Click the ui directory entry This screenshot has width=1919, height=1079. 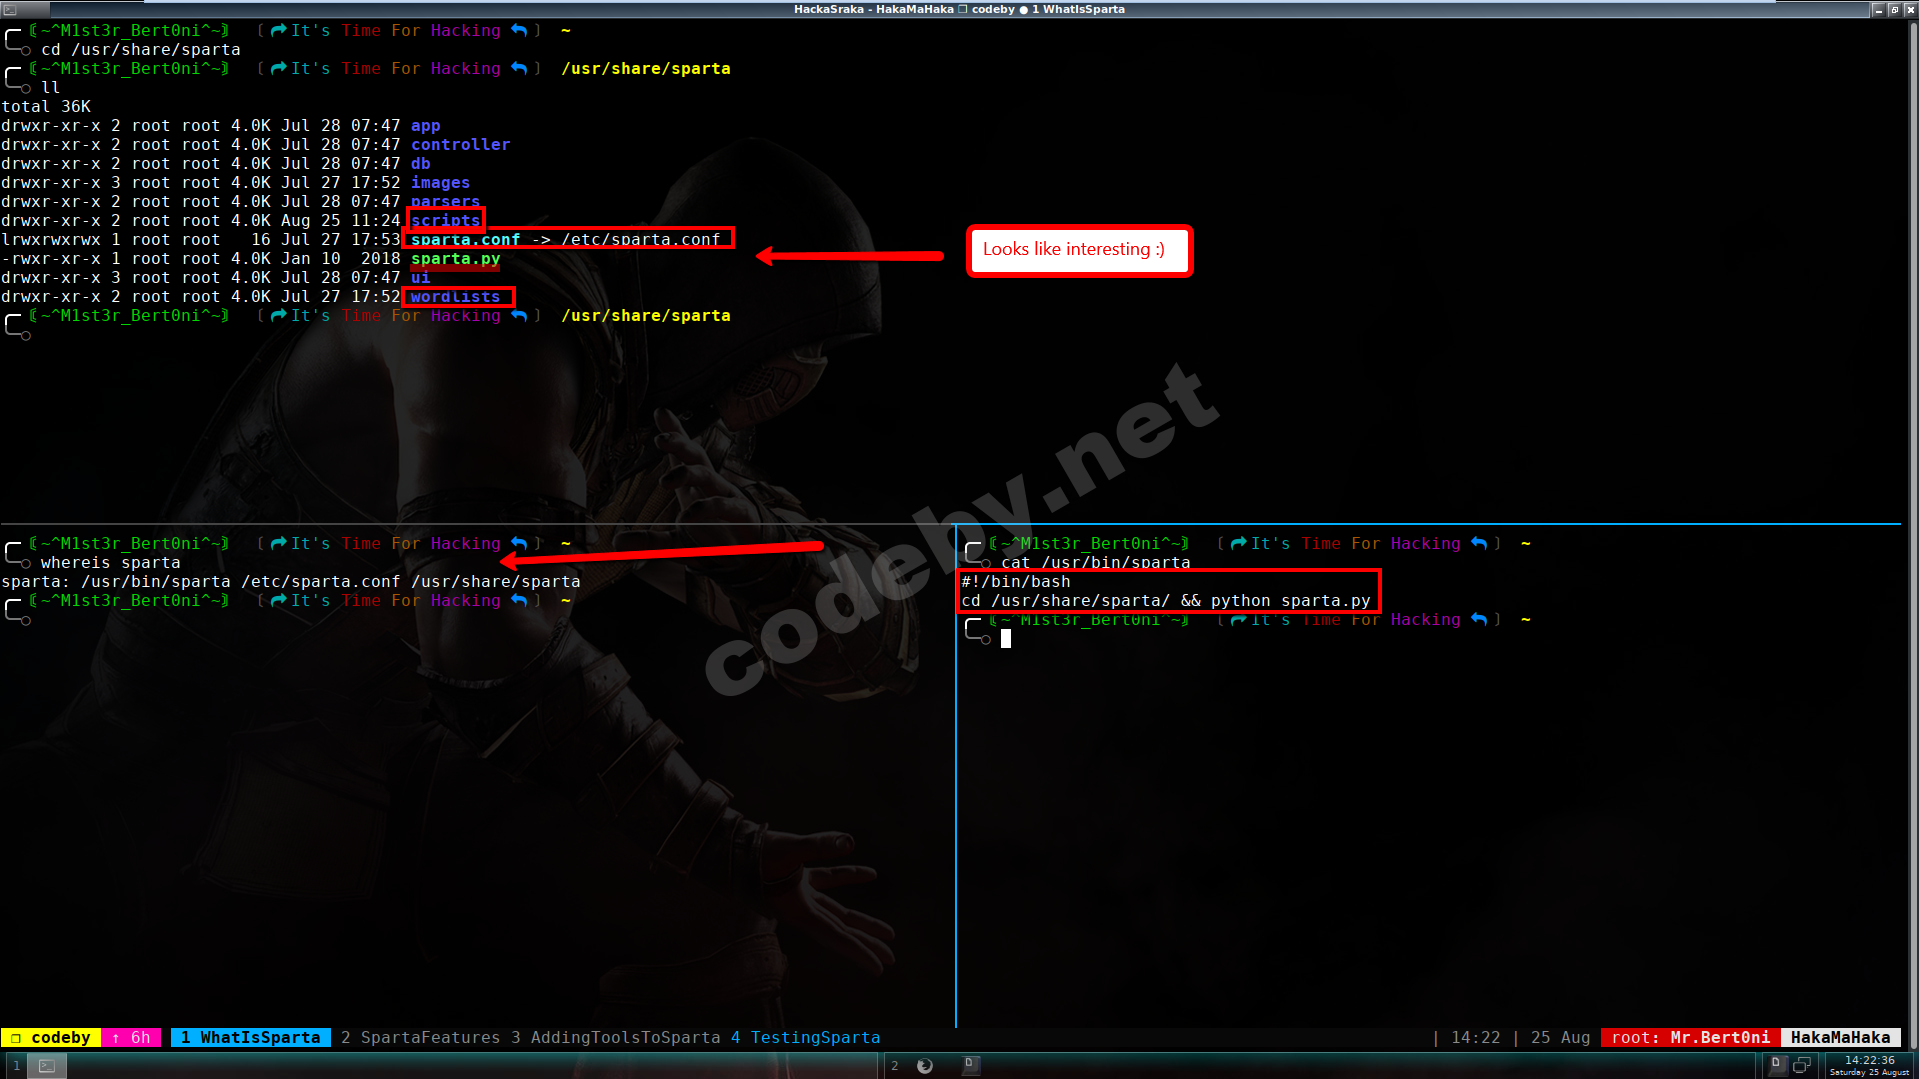(420, 277)
